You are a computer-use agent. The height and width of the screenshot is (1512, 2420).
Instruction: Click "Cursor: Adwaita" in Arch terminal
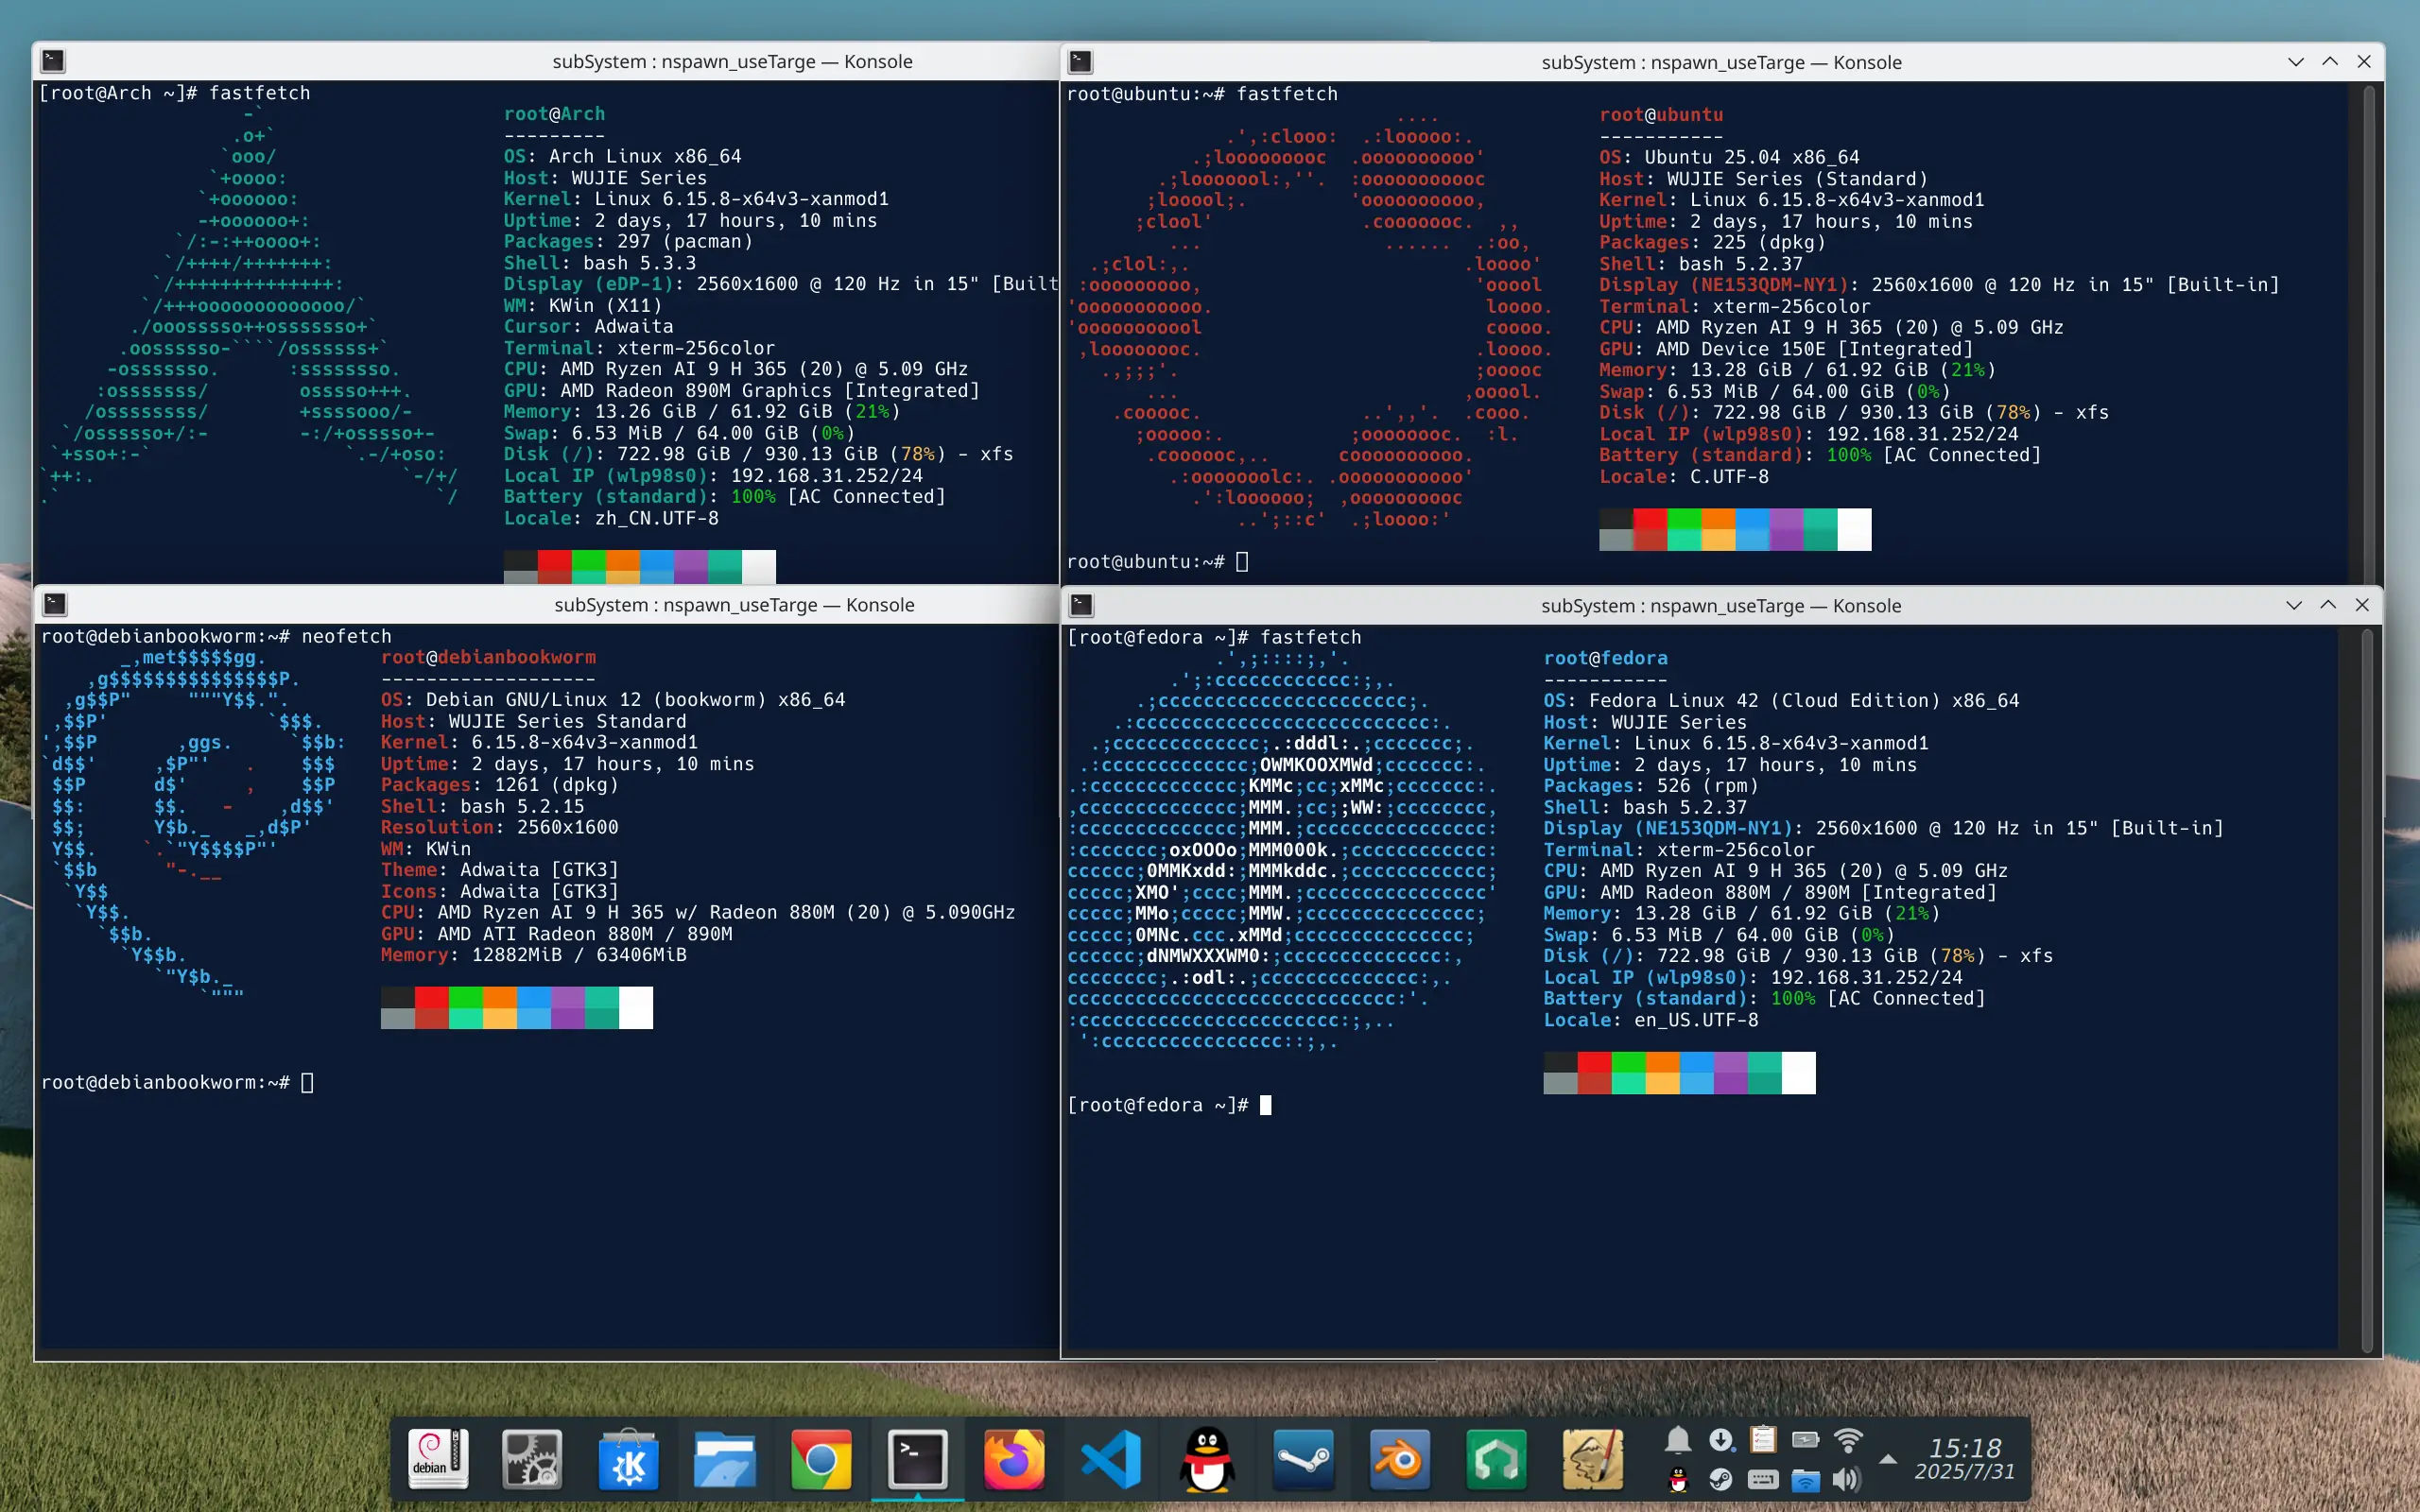click(588, 326)
